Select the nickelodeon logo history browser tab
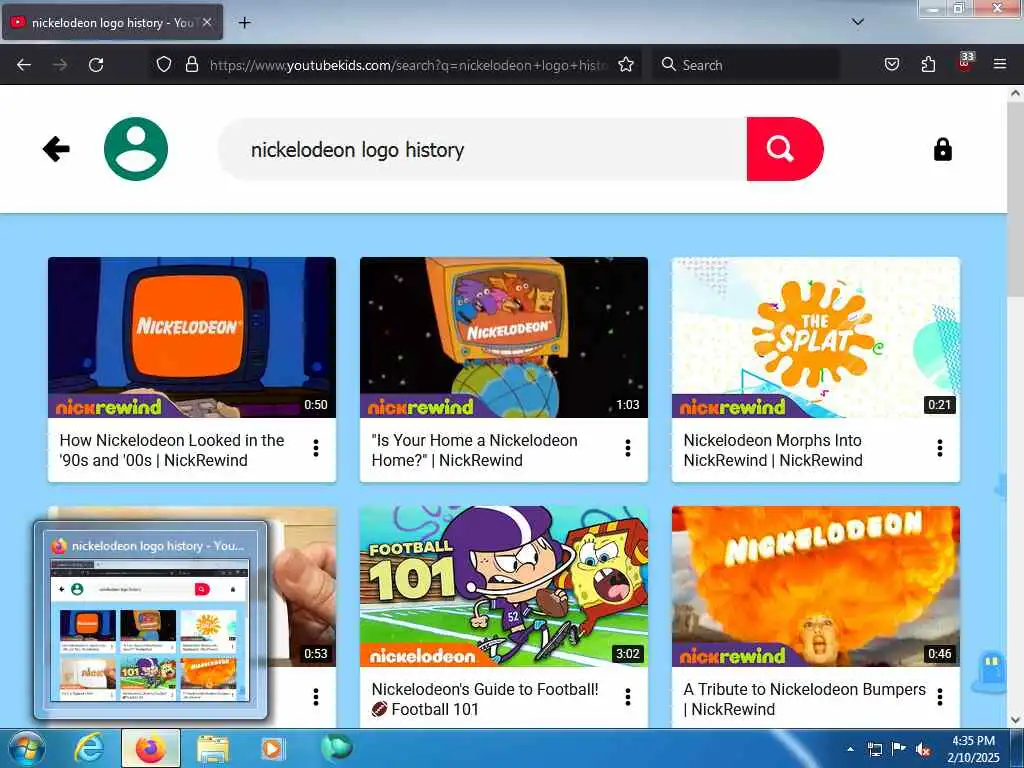The width and height of the screenshot is (1024, 768). 112,22
